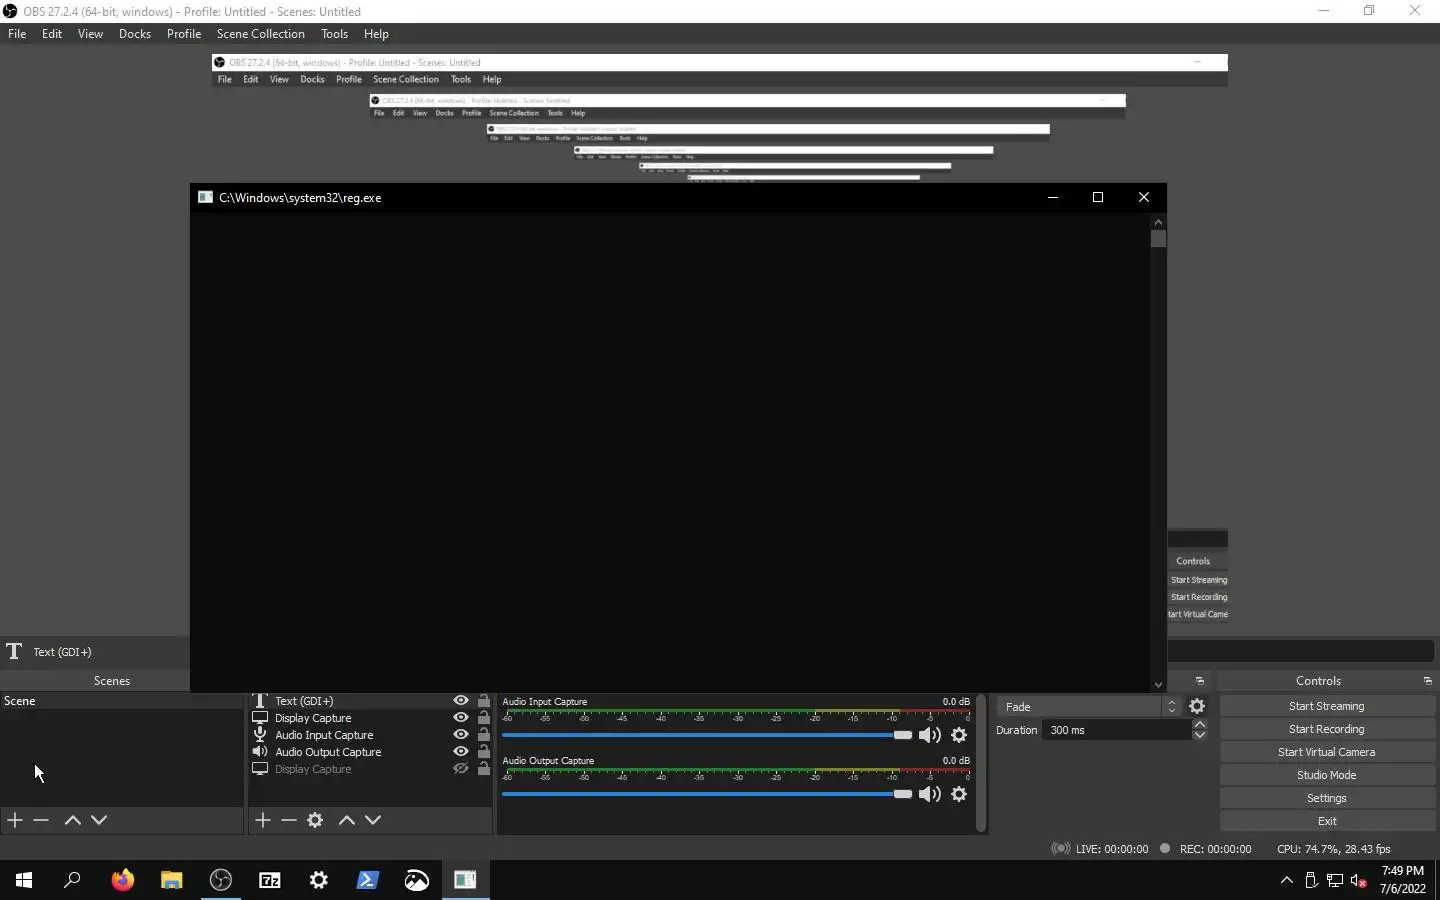The image size is (1440, 900).
Task: Open the Scene Collection menu
Action: pyautogui.click(x=261, y=34)
